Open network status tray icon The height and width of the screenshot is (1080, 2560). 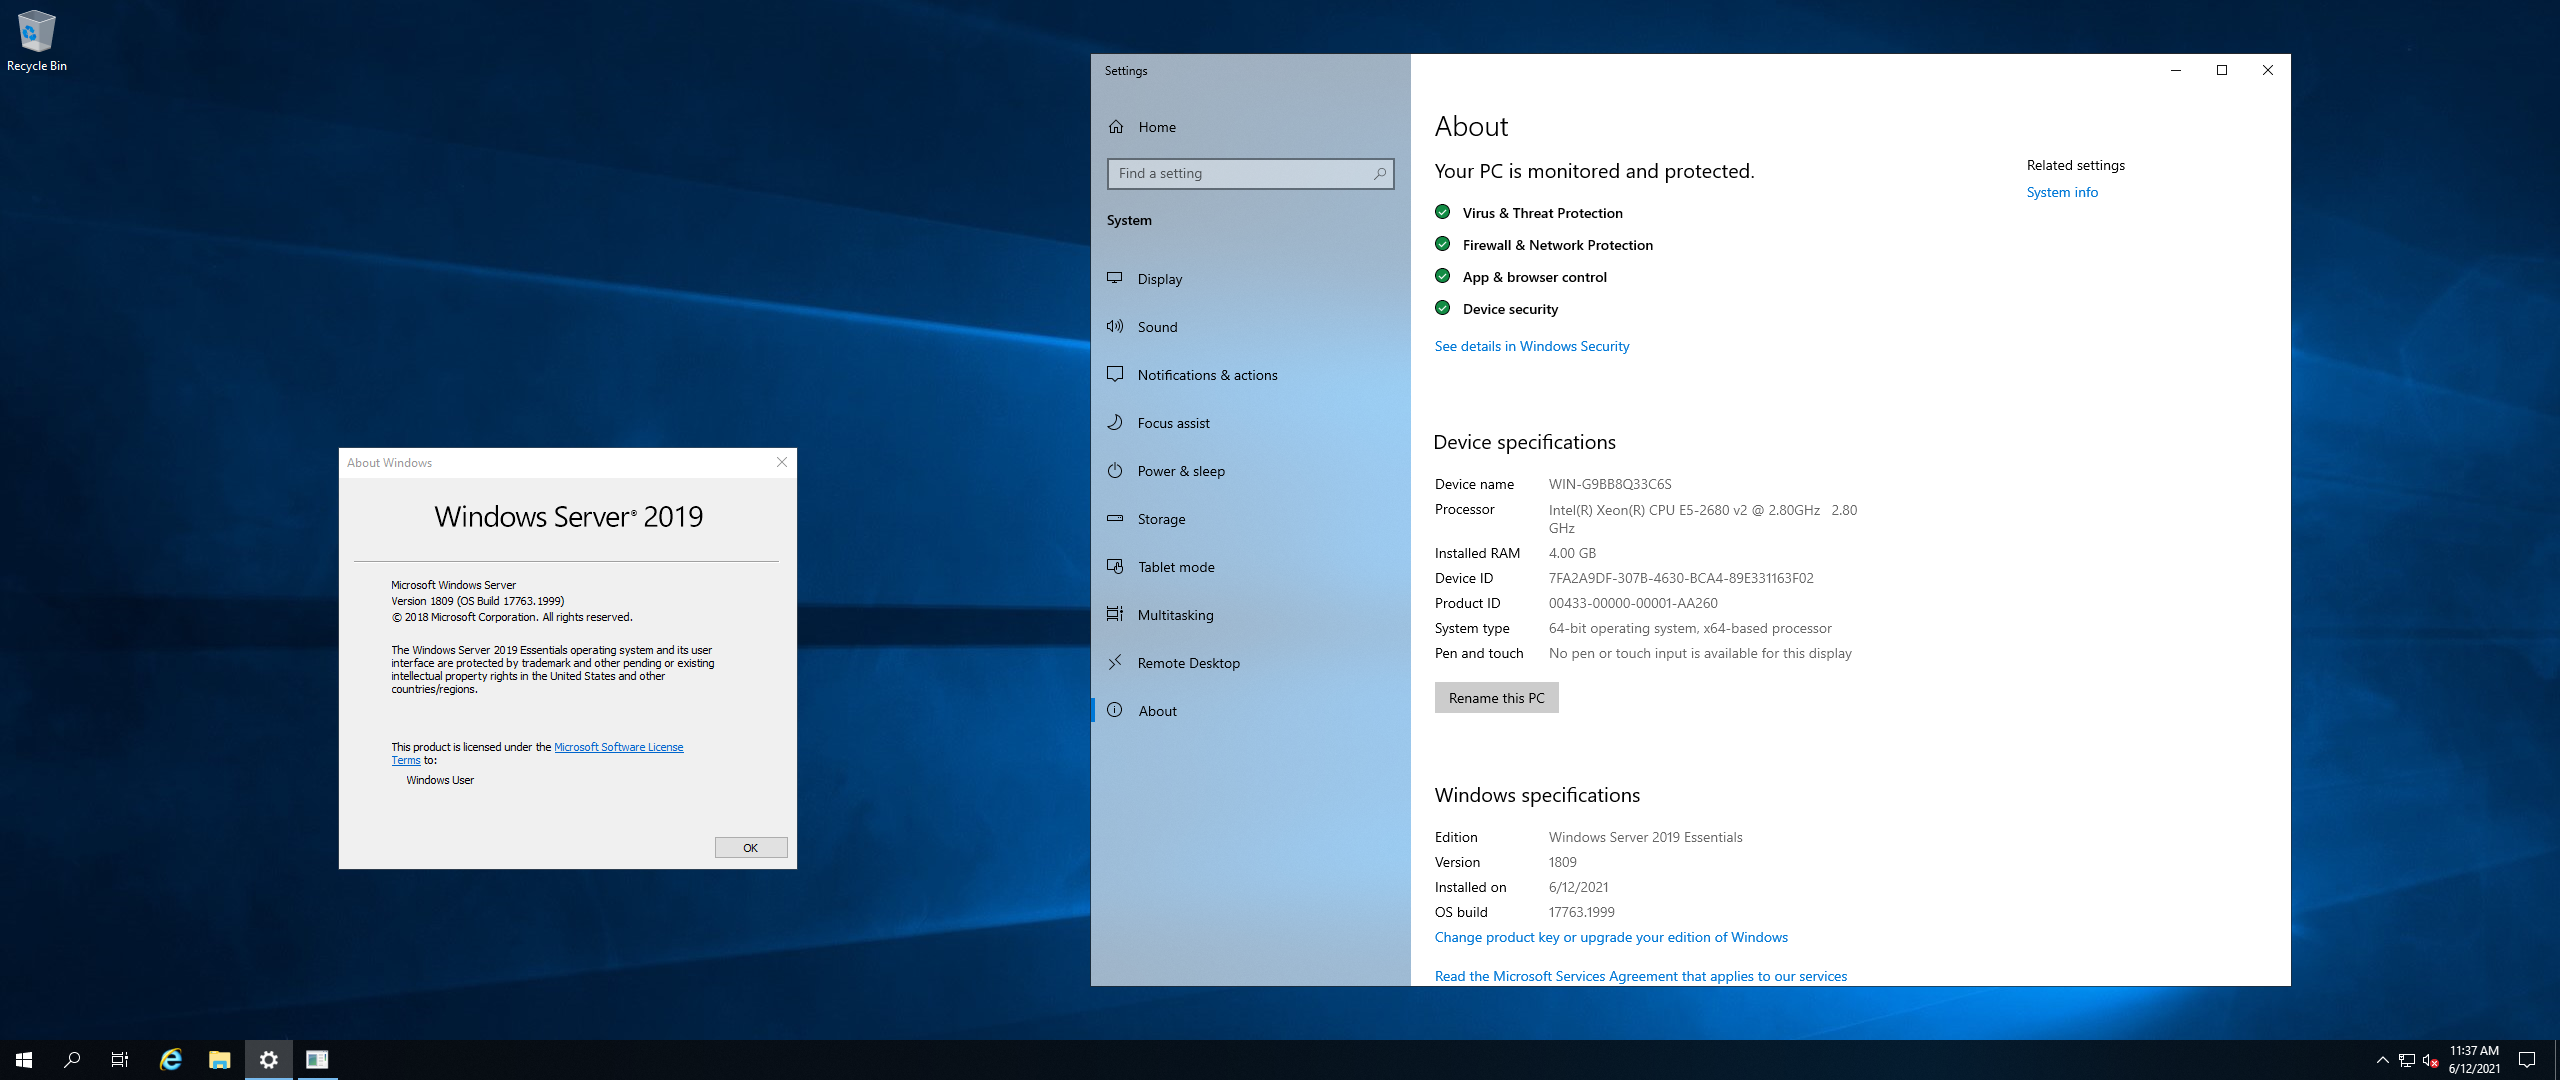click(2407, 1060)
